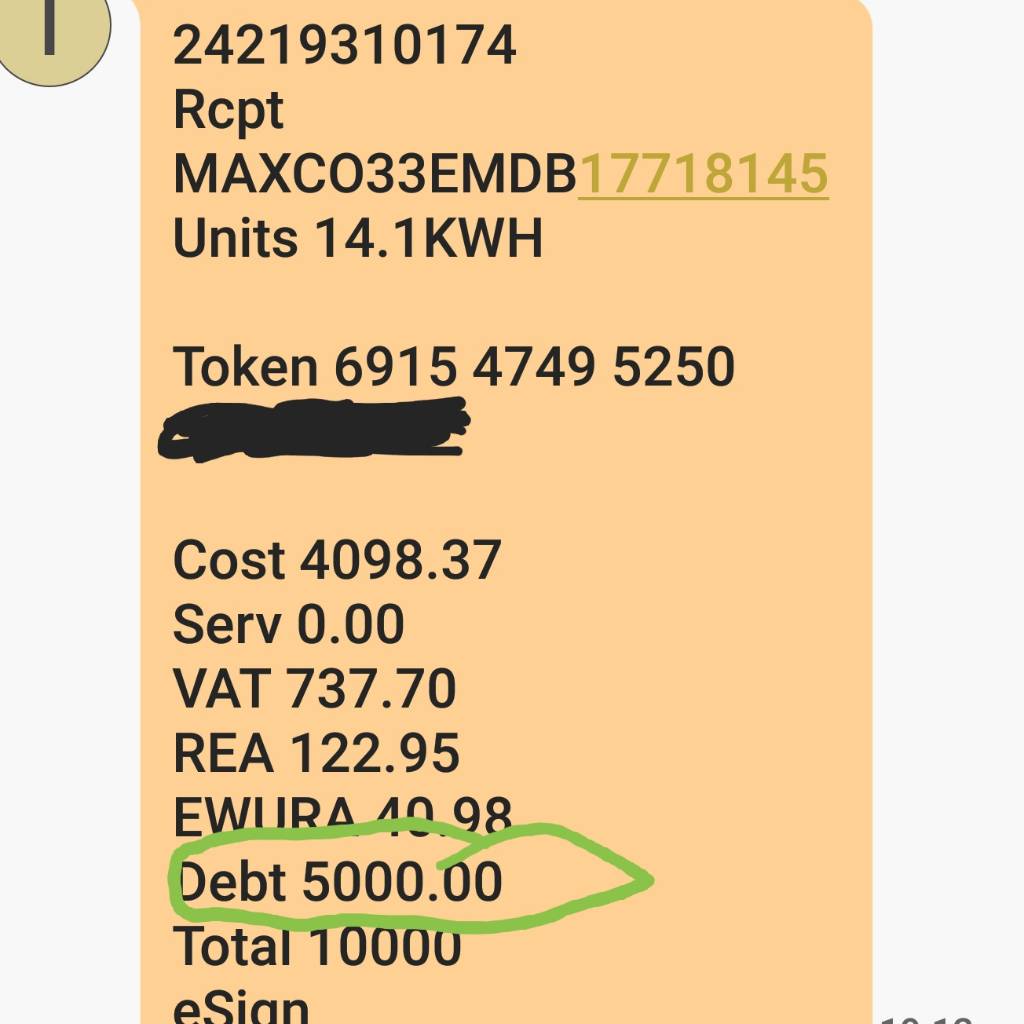Tap the message timestamp at bottom right

coord(928,1015)
